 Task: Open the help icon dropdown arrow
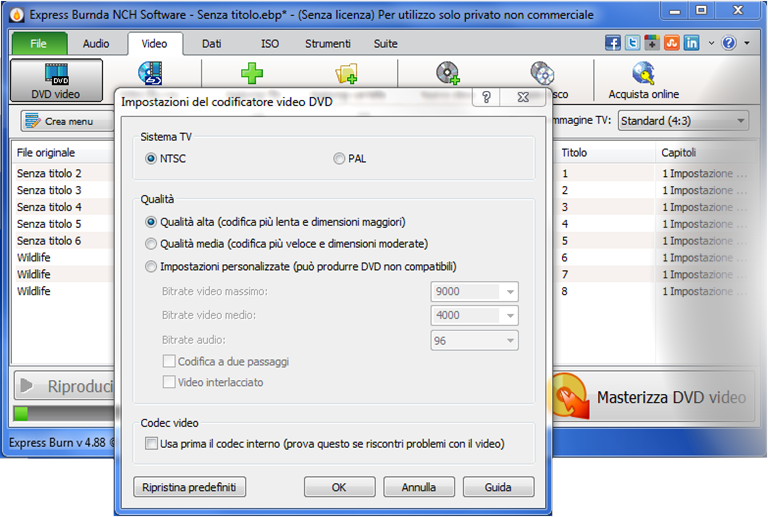747,43
